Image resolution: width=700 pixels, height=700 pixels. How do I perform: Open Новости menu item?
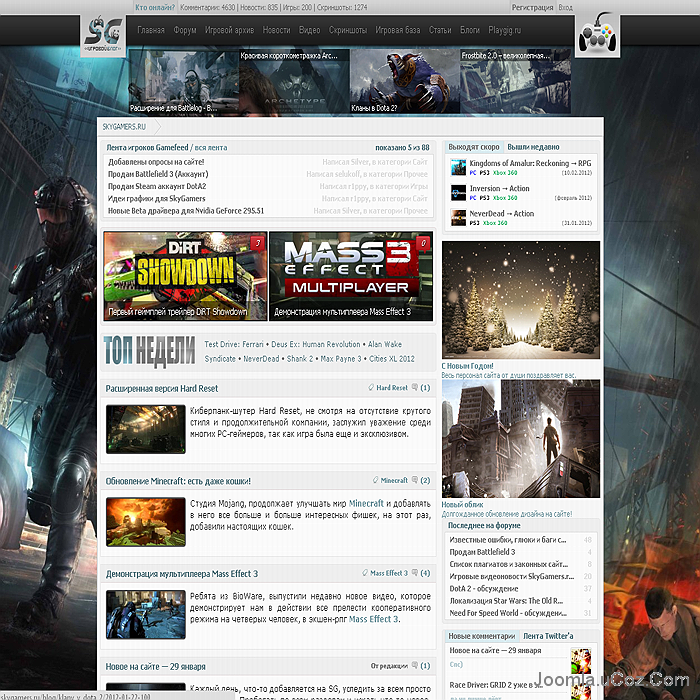[276, 30]
